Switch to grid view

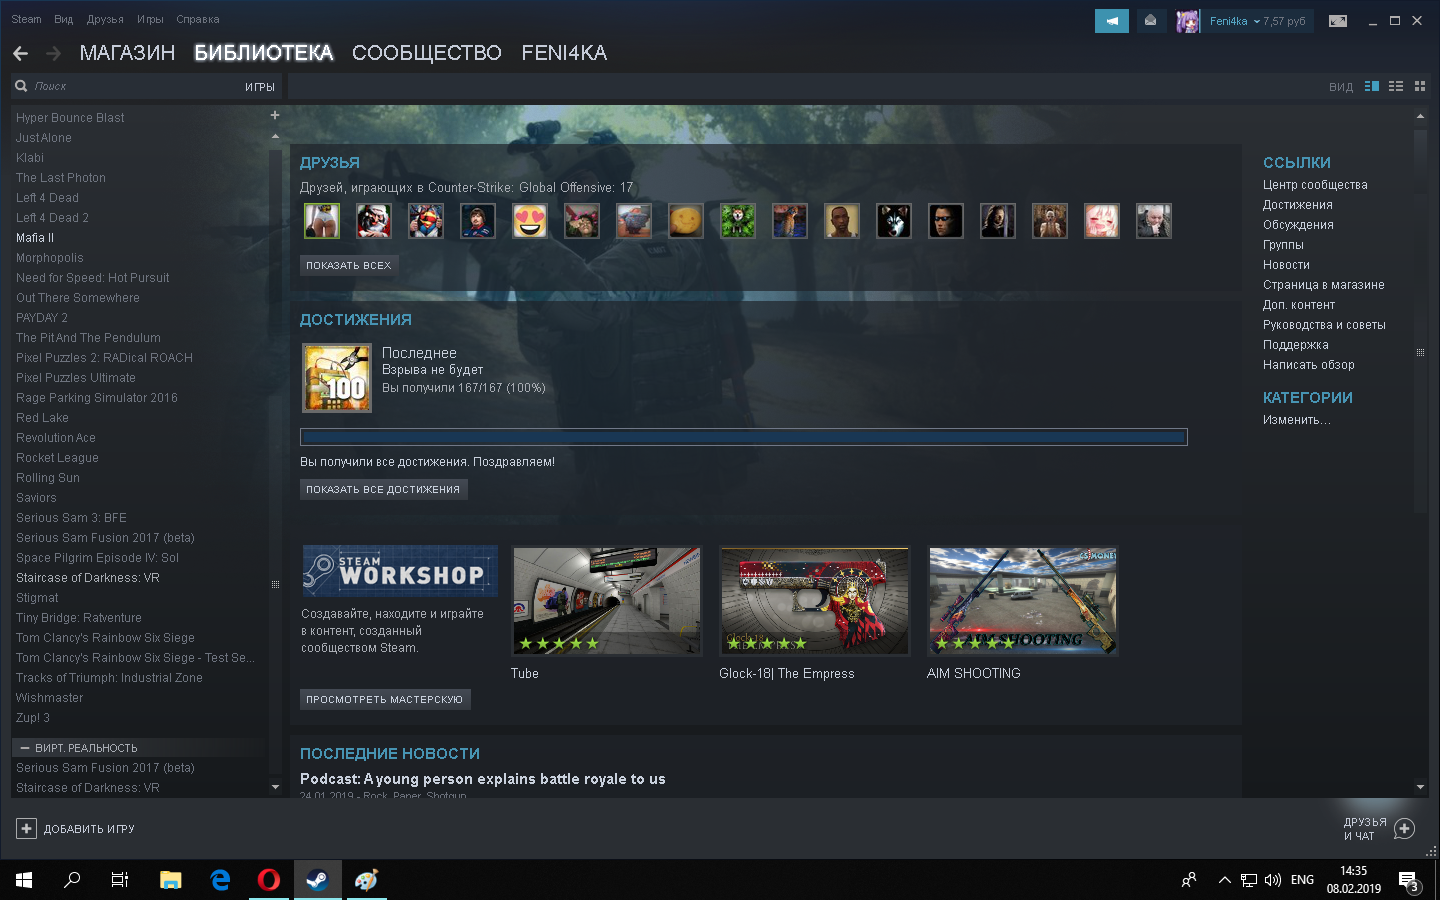click(x=1420, y=87)
